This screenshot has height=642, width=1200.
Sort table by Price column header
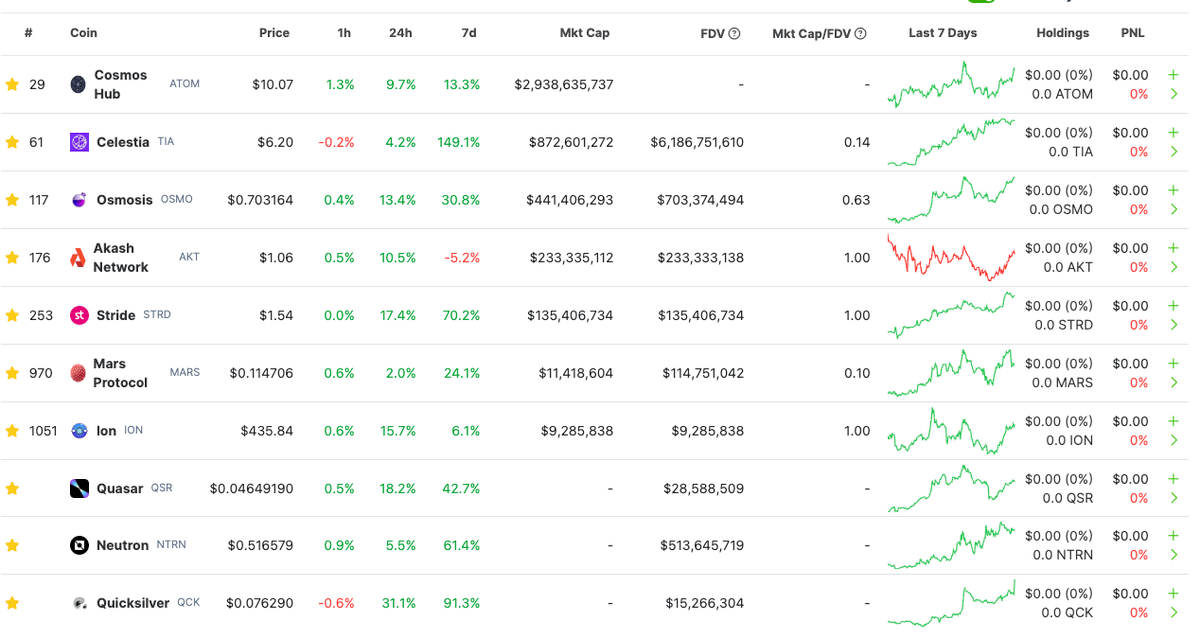pos(274,33)
